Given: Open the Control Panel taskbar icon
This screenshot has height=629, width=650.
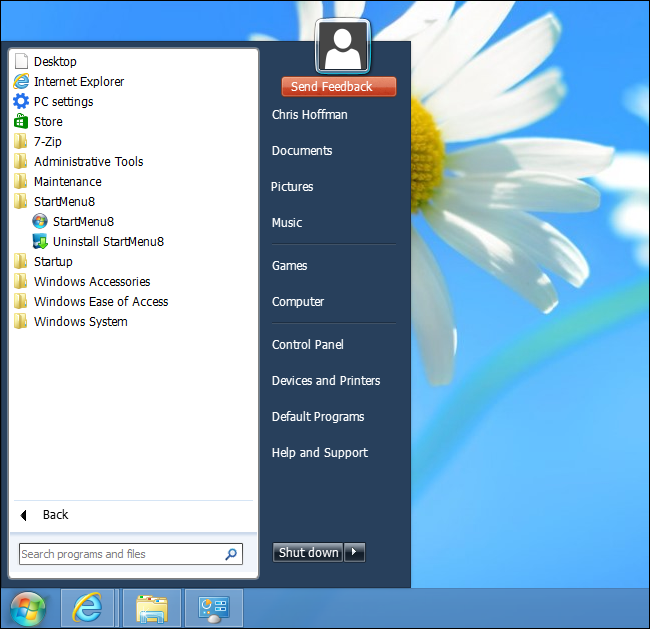Looking at the screenshot, I should click(214, 608).
